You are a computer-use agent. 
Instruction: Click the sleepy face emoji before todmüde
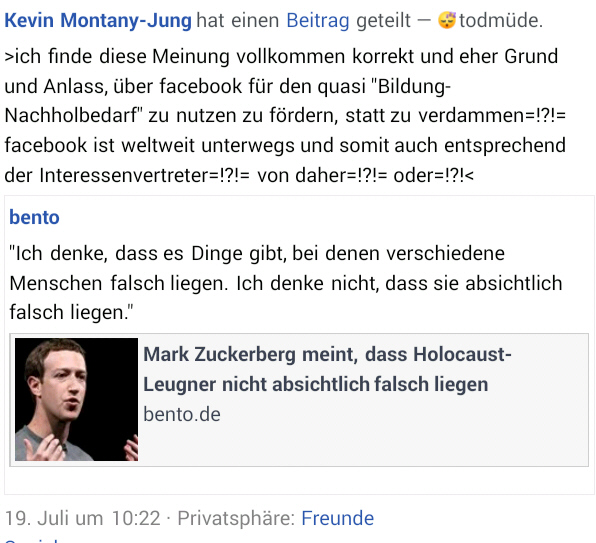447,20
